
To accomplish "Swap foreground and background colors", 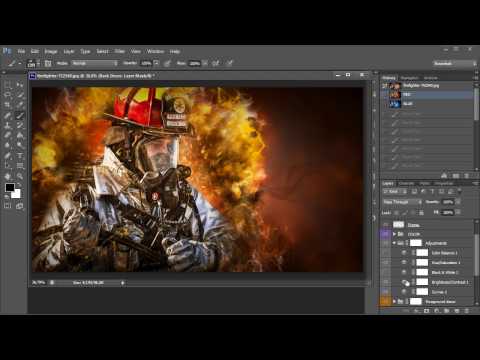I will (19, 185).
